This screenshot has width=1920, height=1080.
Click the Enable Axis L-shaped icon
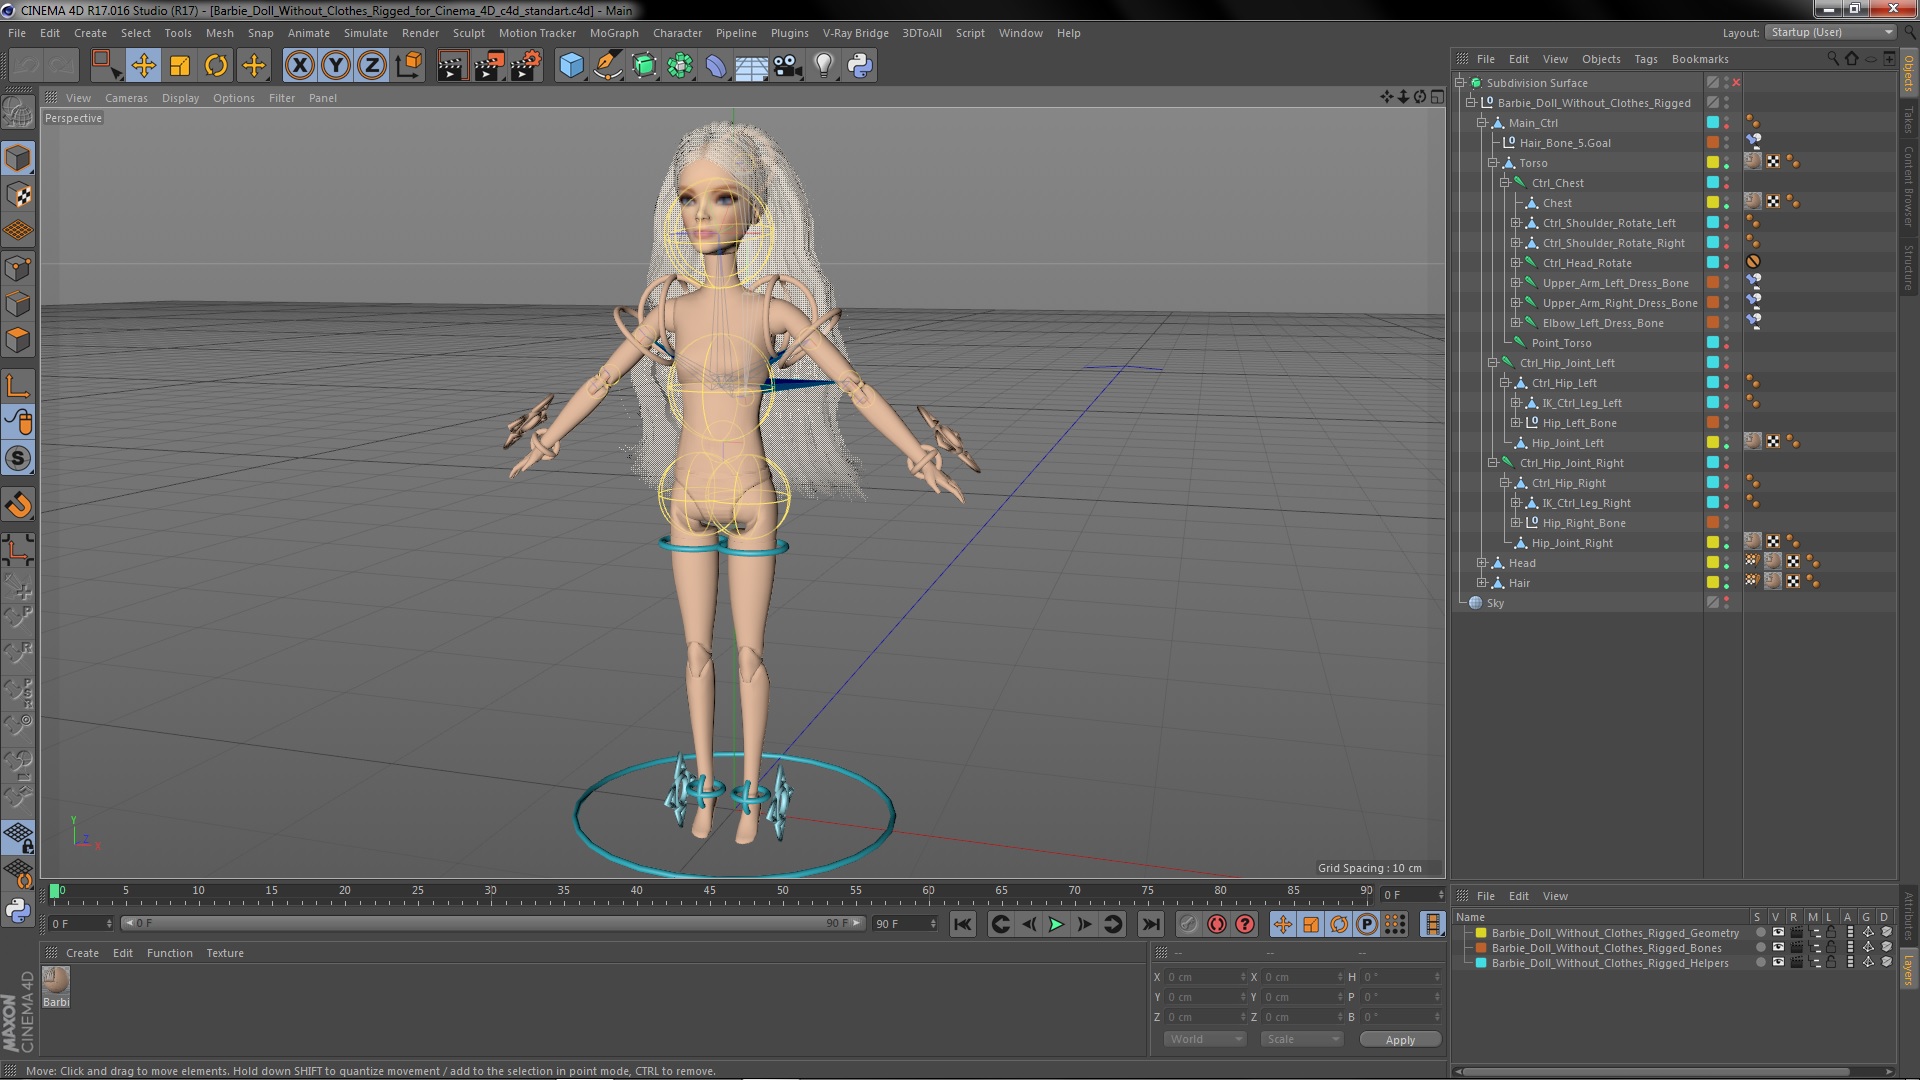18,386
